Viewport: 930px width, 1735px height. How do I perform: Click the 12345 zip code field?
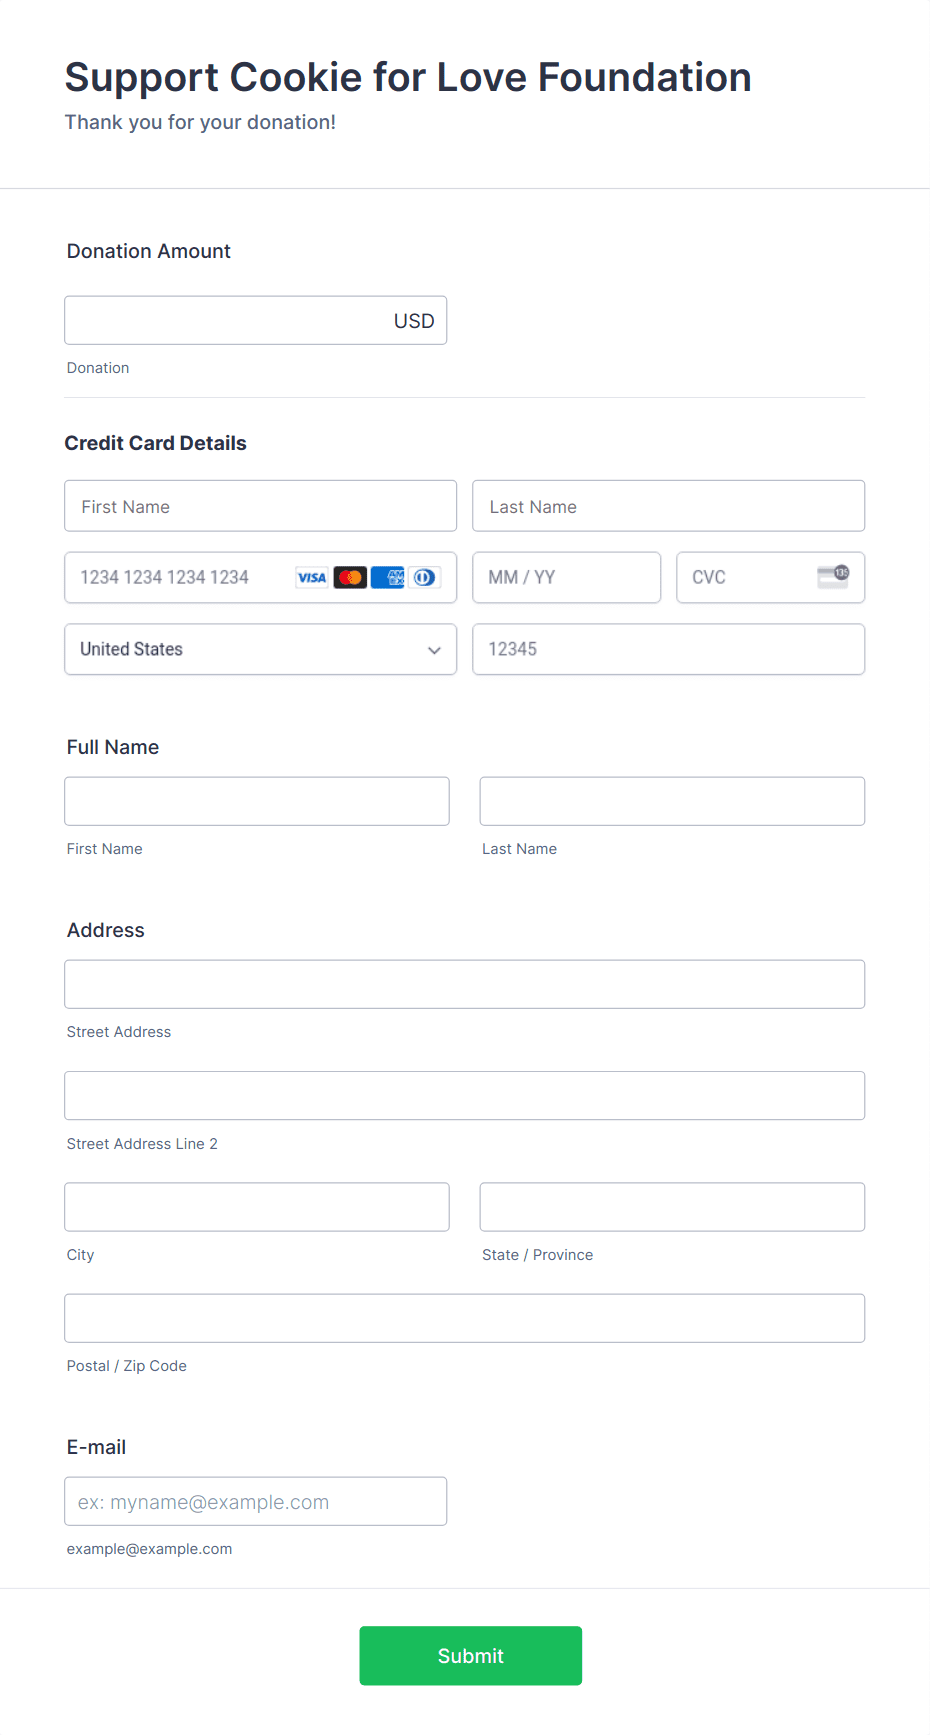click(668, 649)
